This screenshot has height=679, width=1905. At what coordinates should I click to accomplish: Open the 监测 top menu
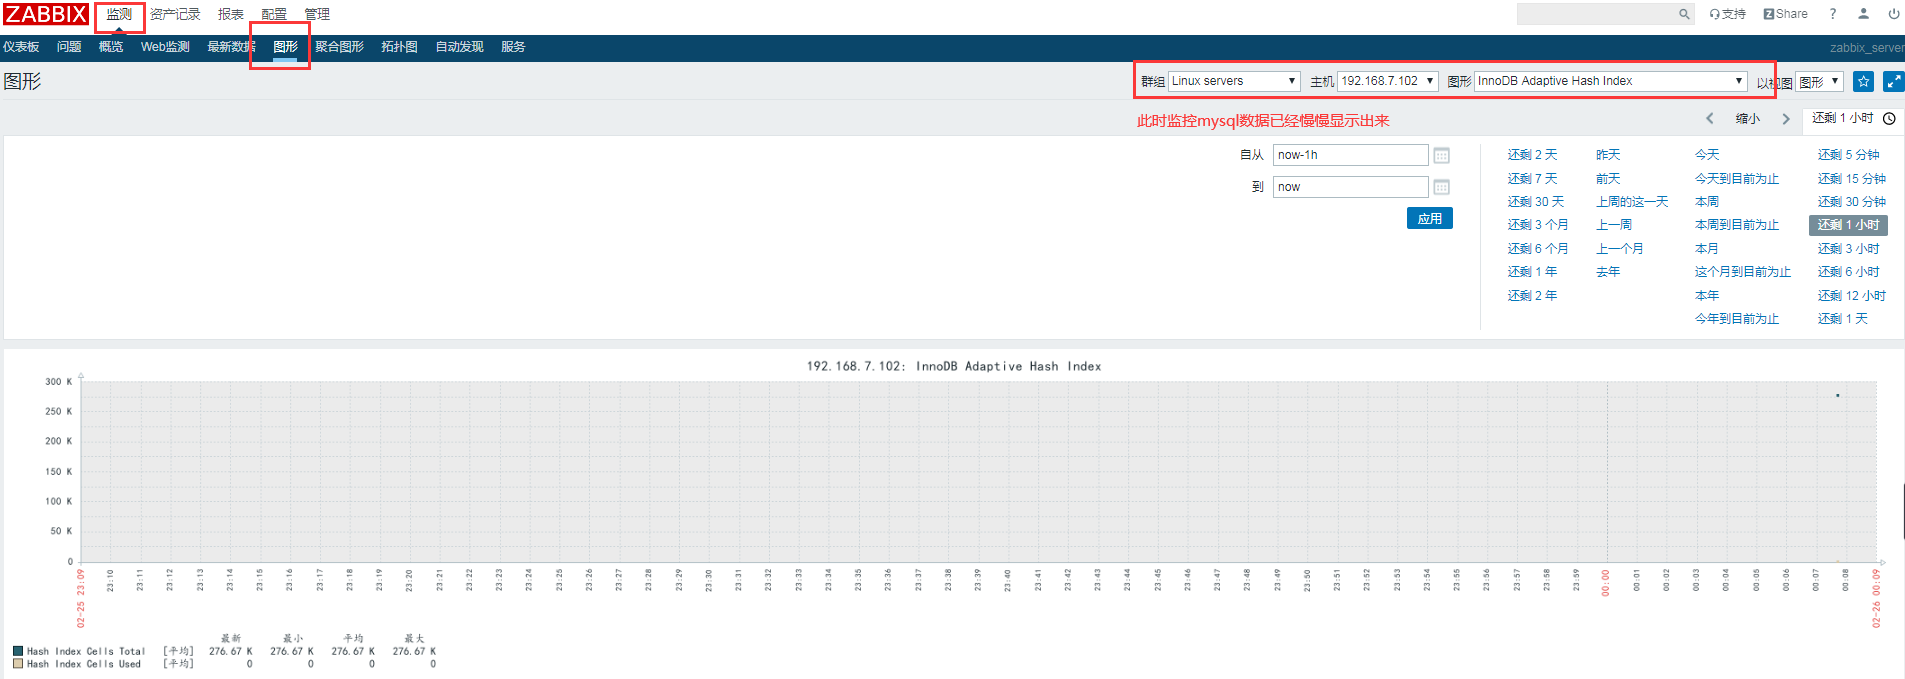[119, 14]
